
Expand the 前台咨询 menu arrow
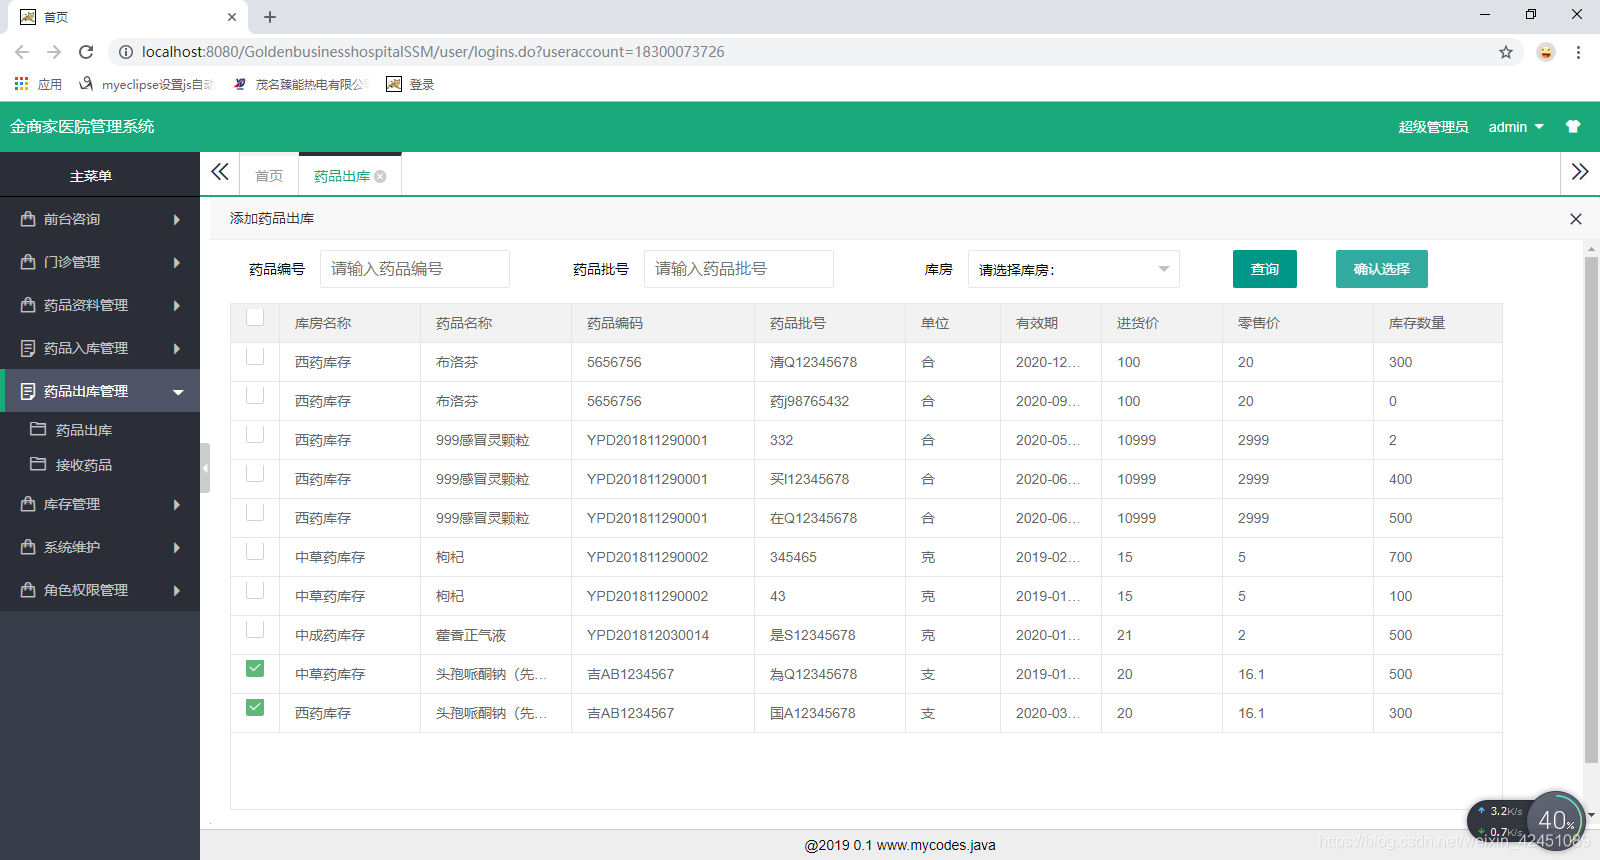pyautogui.click(x=177, y=219)
